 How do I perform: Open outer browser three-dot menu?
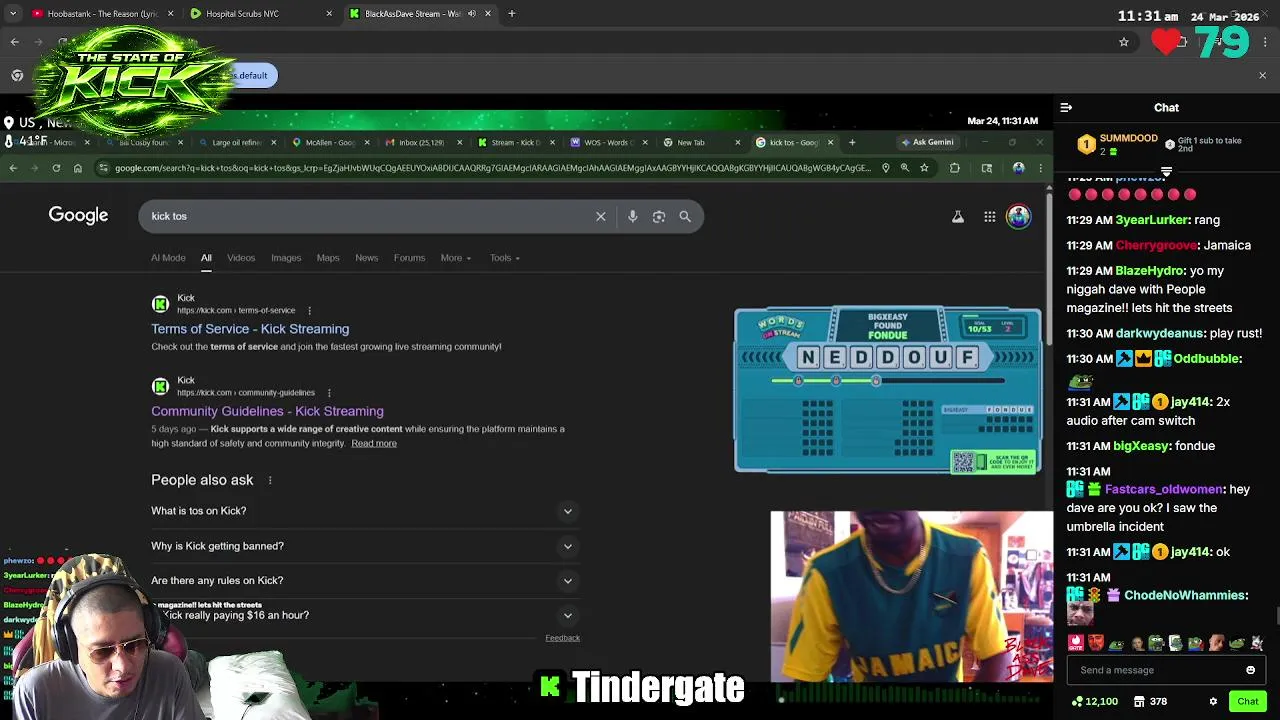(x=1265, y=42)
